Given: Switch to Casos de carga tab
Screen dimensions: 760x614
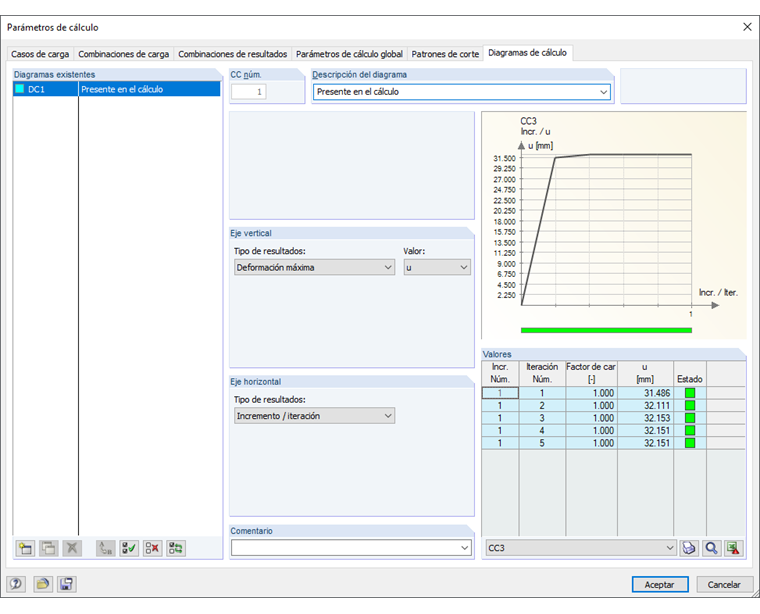Looking at the screenshot, I should 40,54.
